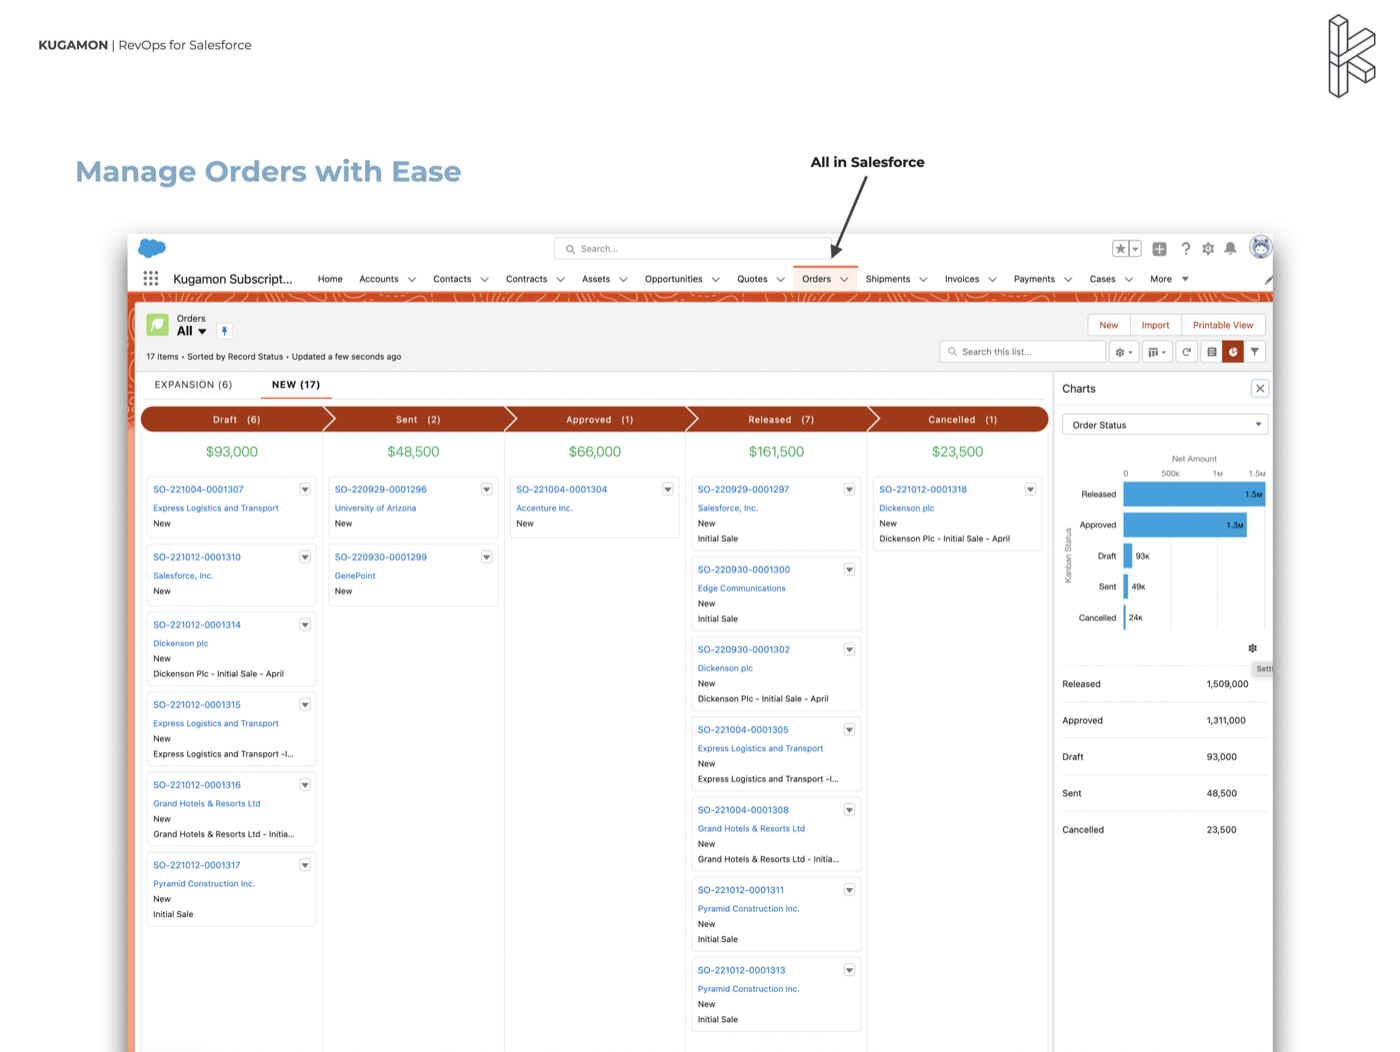Apply filters using the funnel icon
1400x1052 pixels.
(x=1255, y=351)
